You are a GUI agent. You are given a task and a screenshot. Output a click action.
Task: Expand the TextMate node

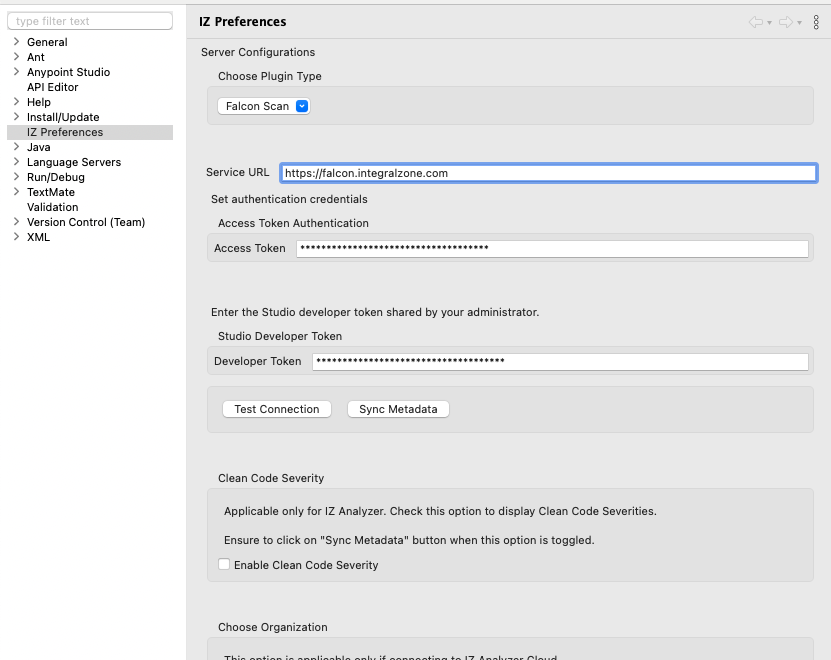click(x=16, y=191)
